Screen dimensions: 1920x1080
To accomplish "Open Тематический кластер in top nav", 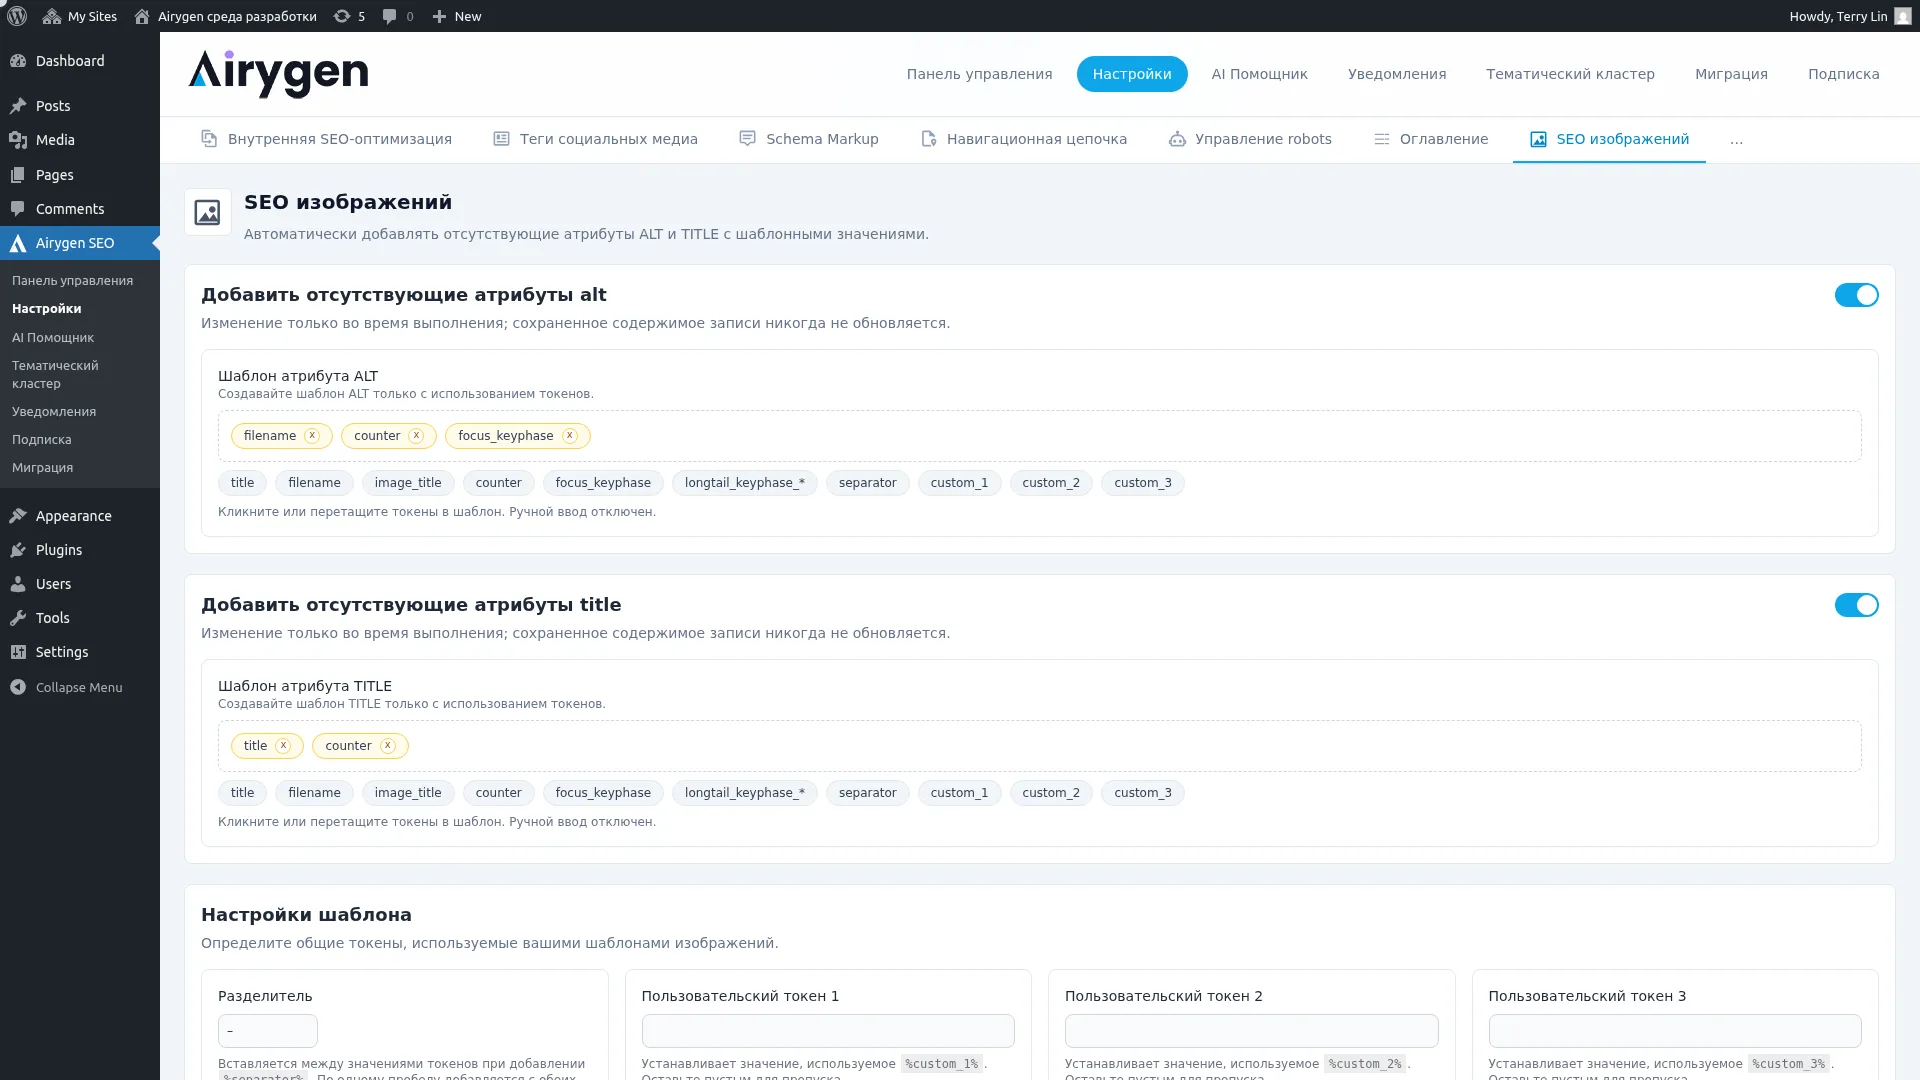I will click(1570, 74).
